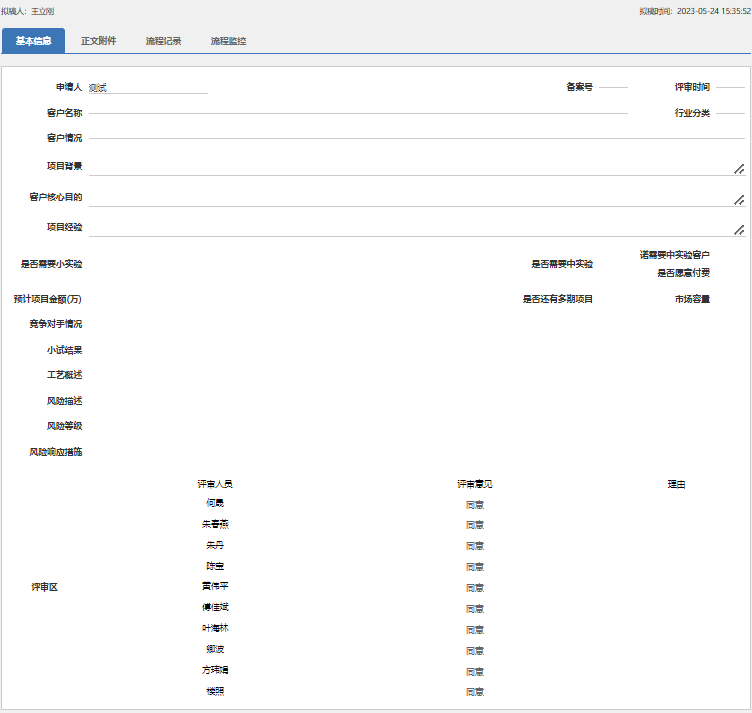Screen dimensions: 752x713
Task: Click the 小试结果 label
Action: 64,350
